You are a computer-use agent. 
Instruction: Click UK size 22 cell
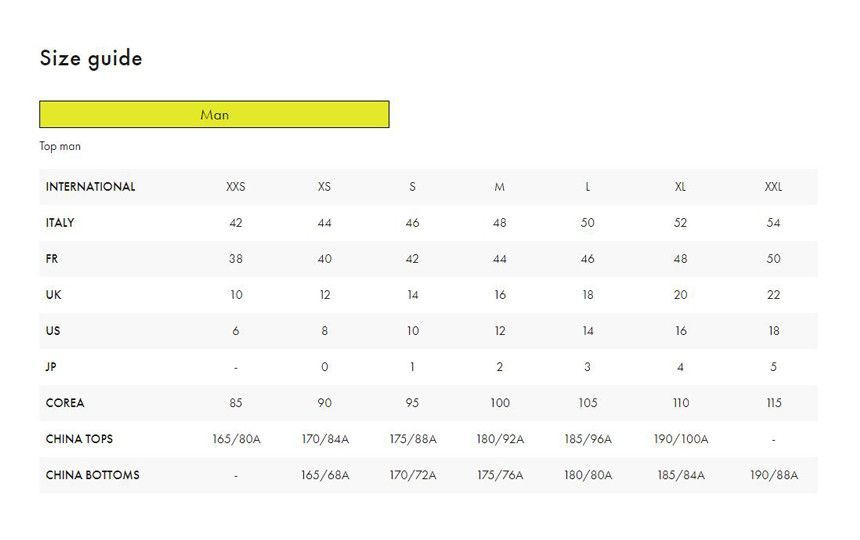(773, 295)
